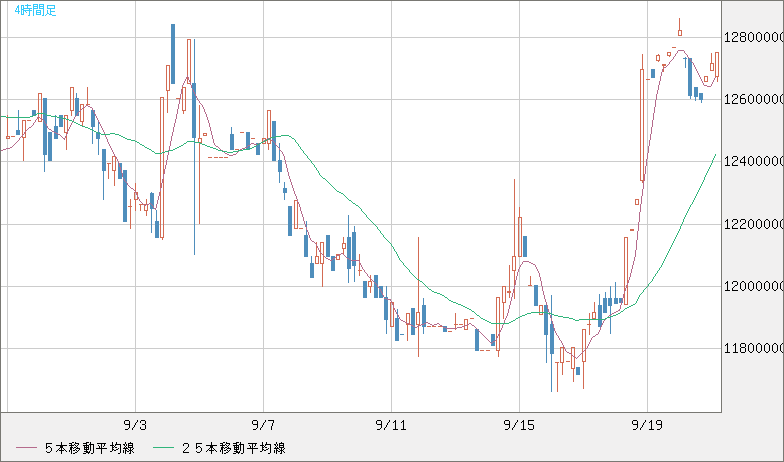Click the 25本移動平均線 legend label
Image resolution: width=784 pixels, height=462 pixels.
point(234,448)
